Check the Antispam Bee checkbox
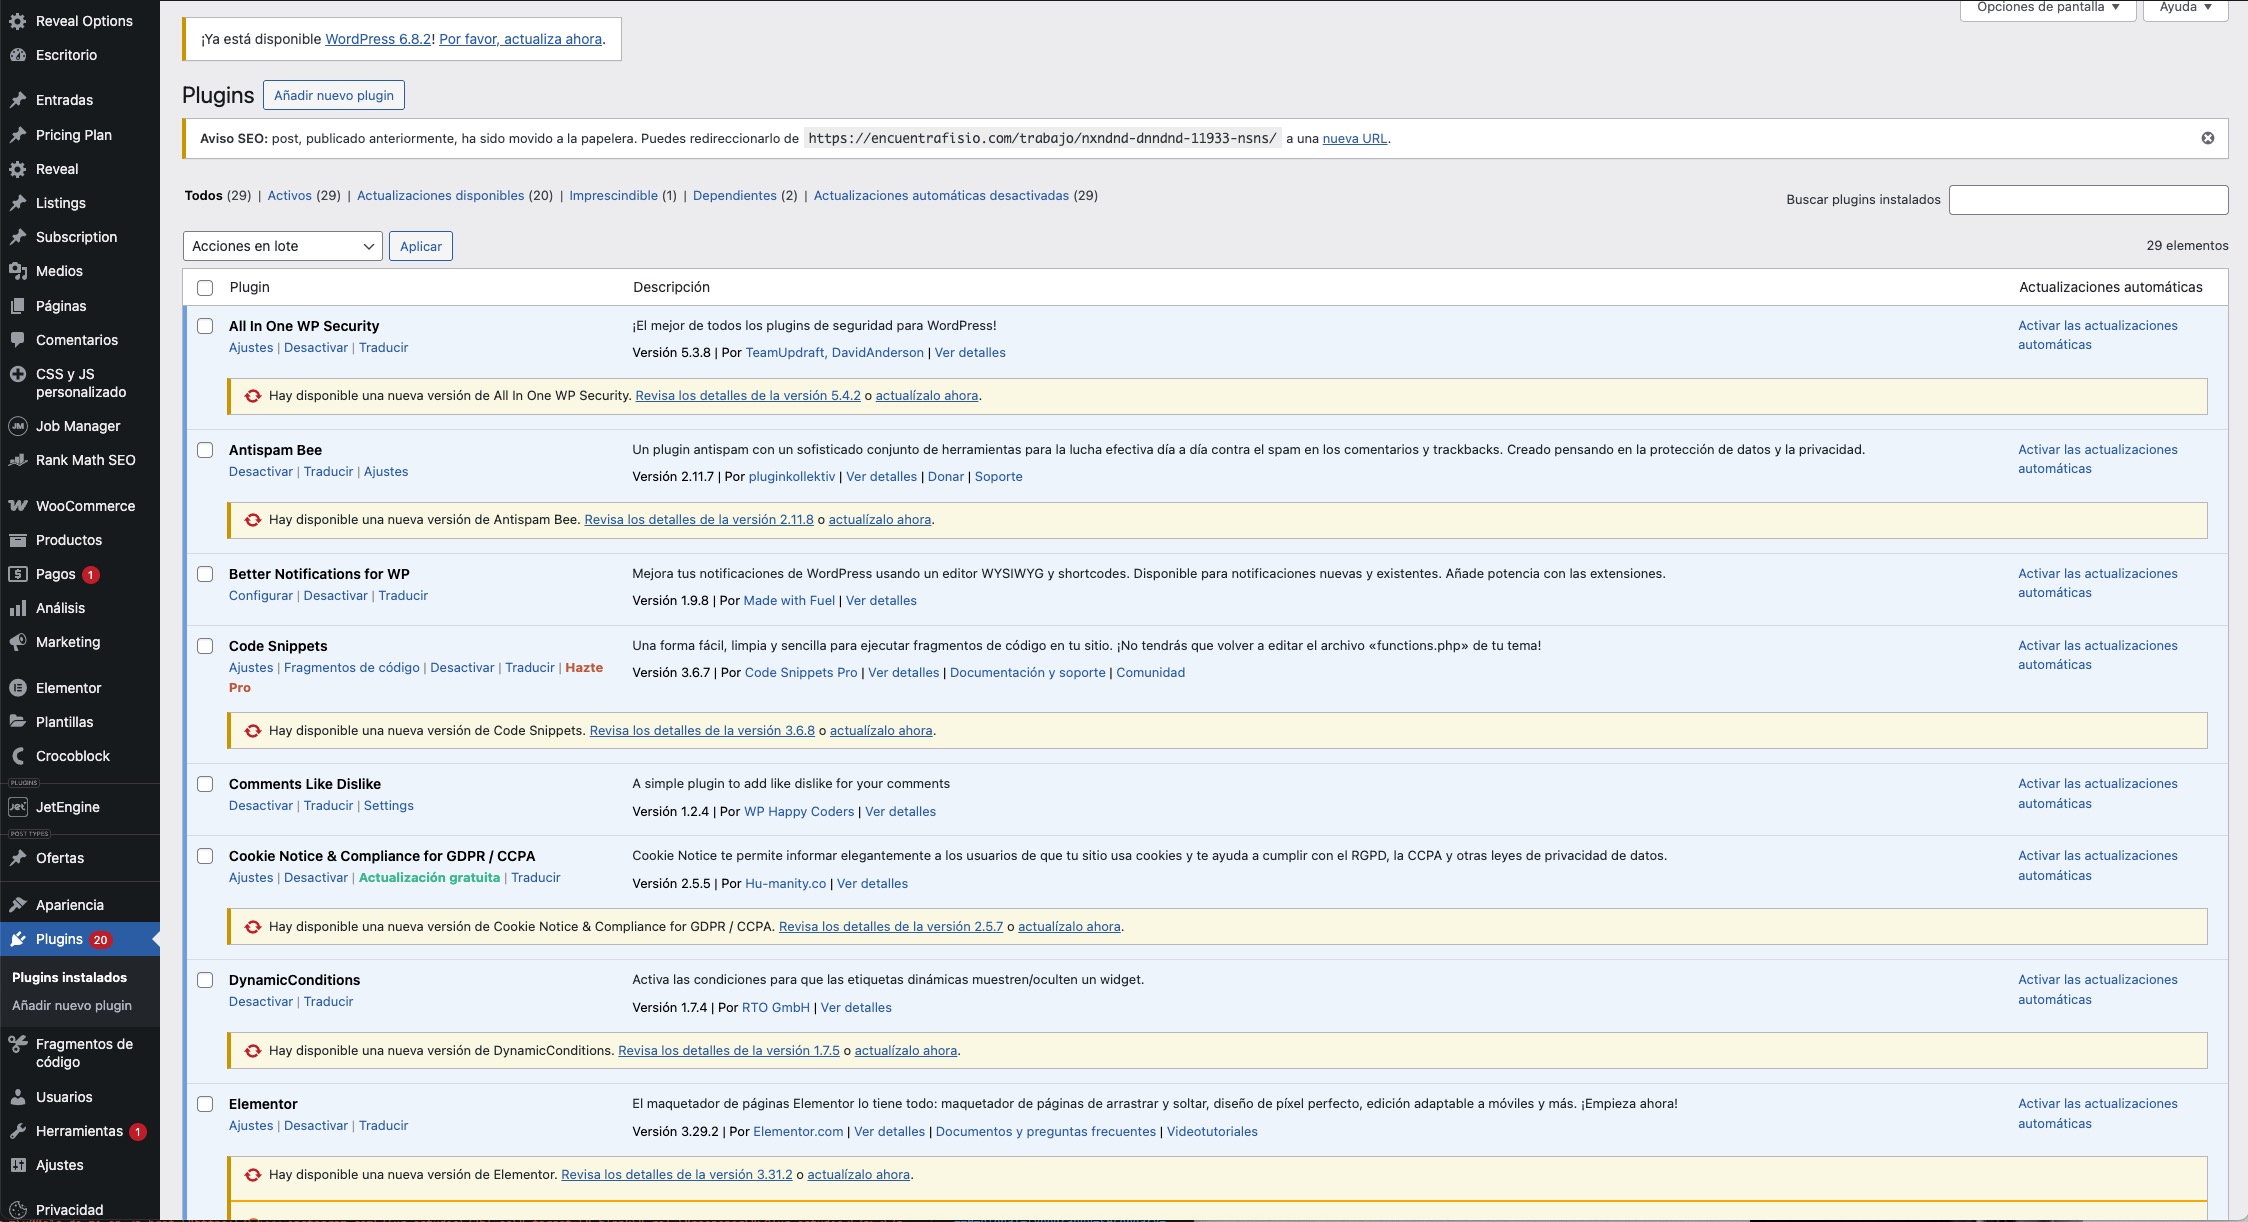2248x1222 pixels. point(205,450)
